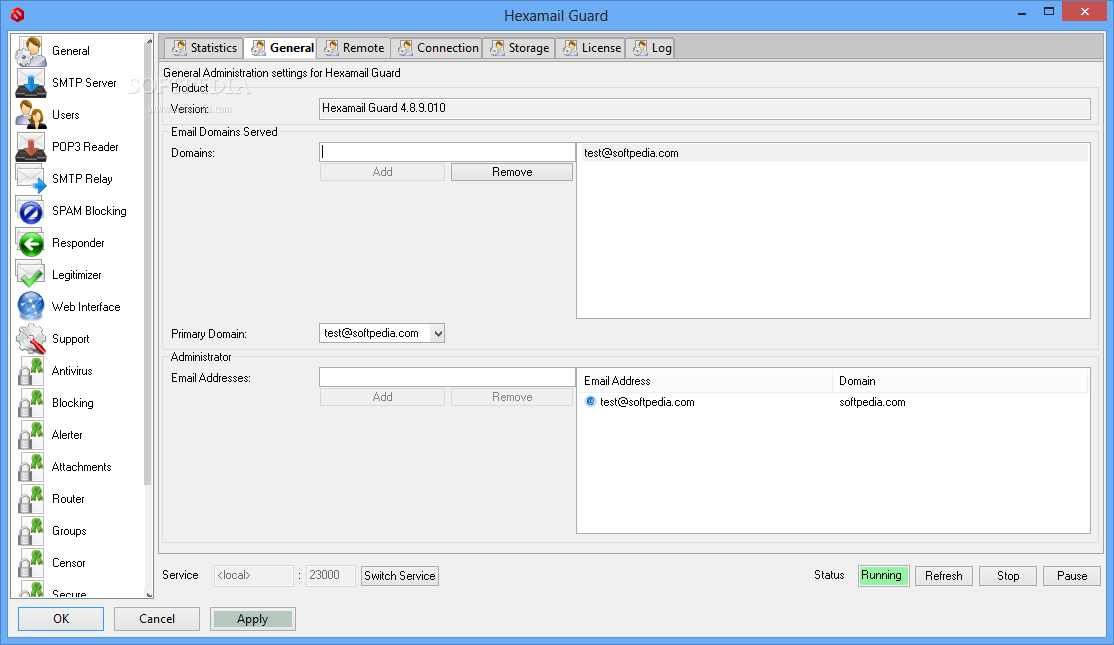1114x645 pixels.
Task: Open the Storage tab
Action: [x=519, y=48]
